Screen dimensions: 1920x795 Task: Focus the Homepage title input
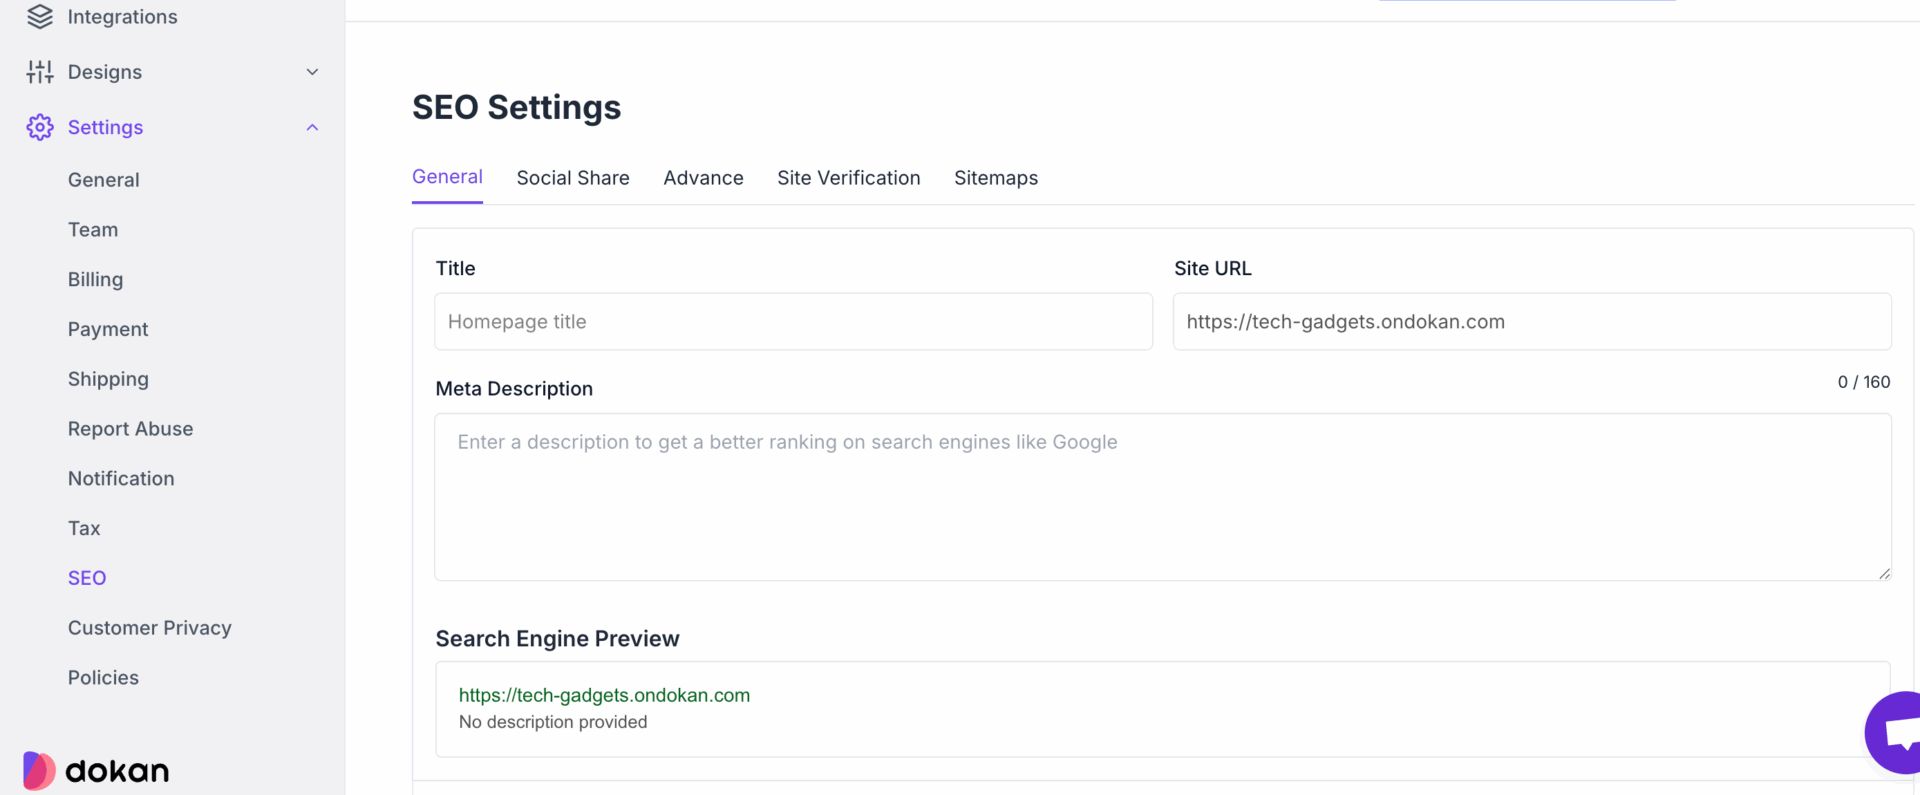794,322
